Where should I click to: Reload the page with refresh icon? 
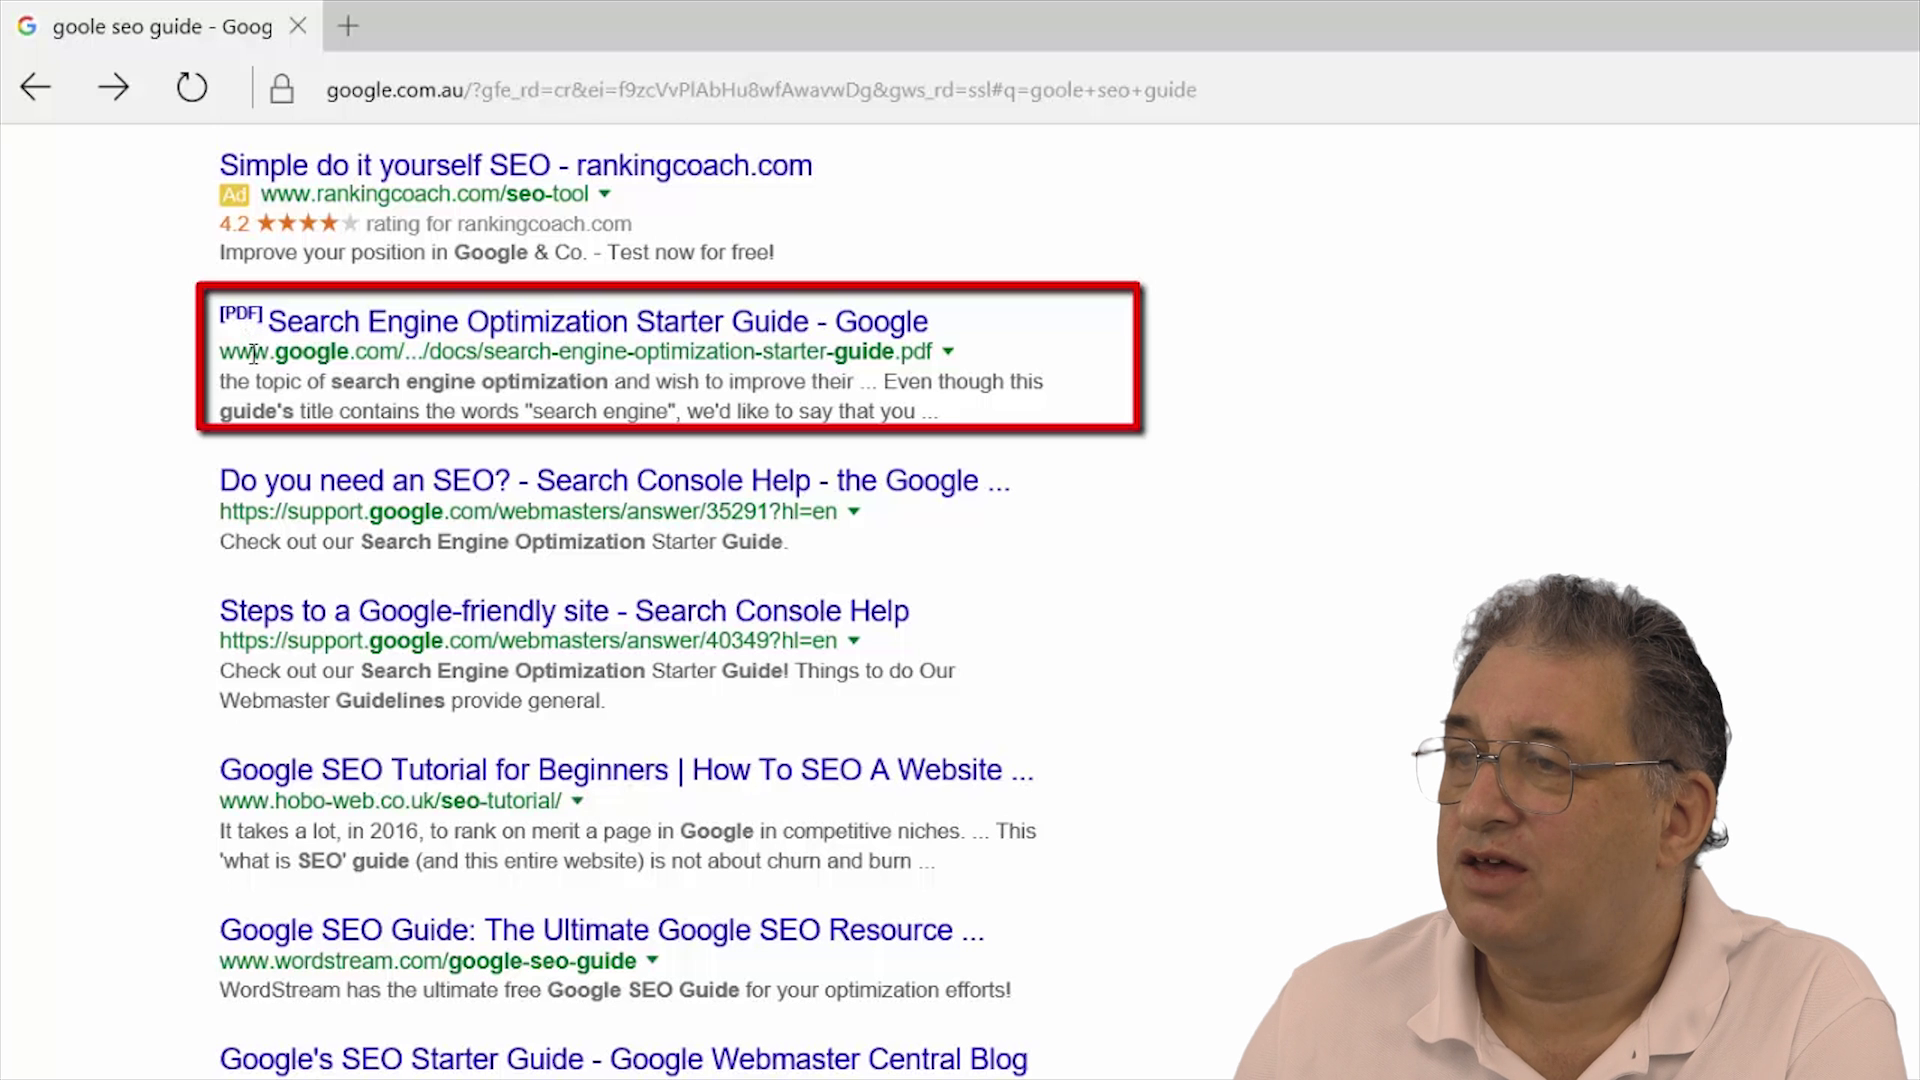[192, 88]
